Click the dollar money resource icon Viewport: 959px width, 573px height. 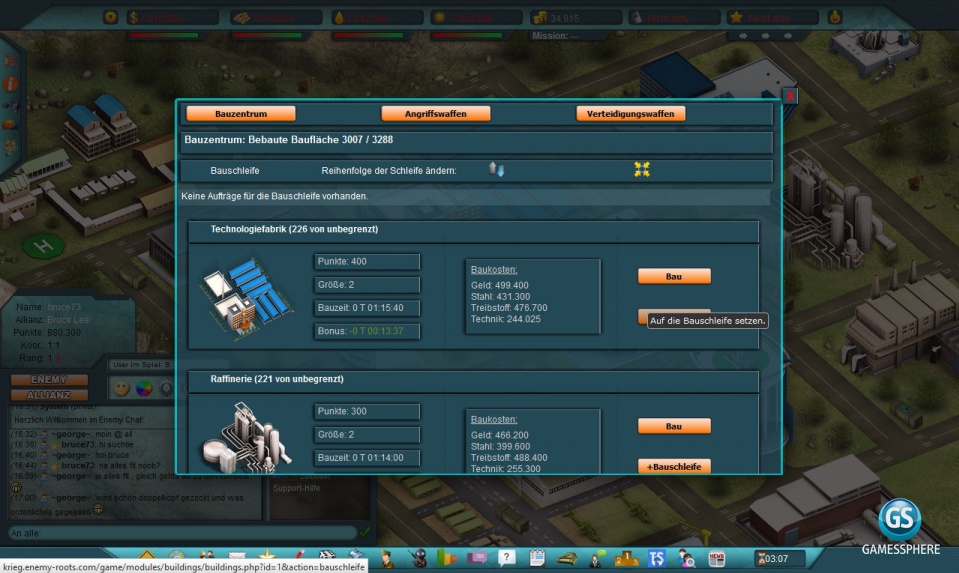click(x=133, y=18)
